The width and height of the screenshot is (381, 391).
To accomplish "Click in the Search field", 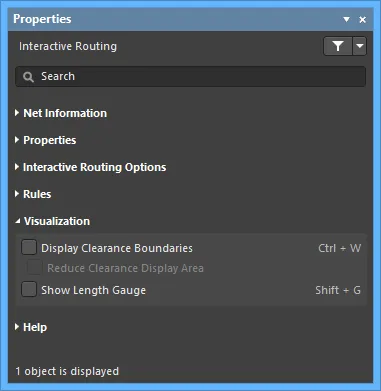I will 190,77.
